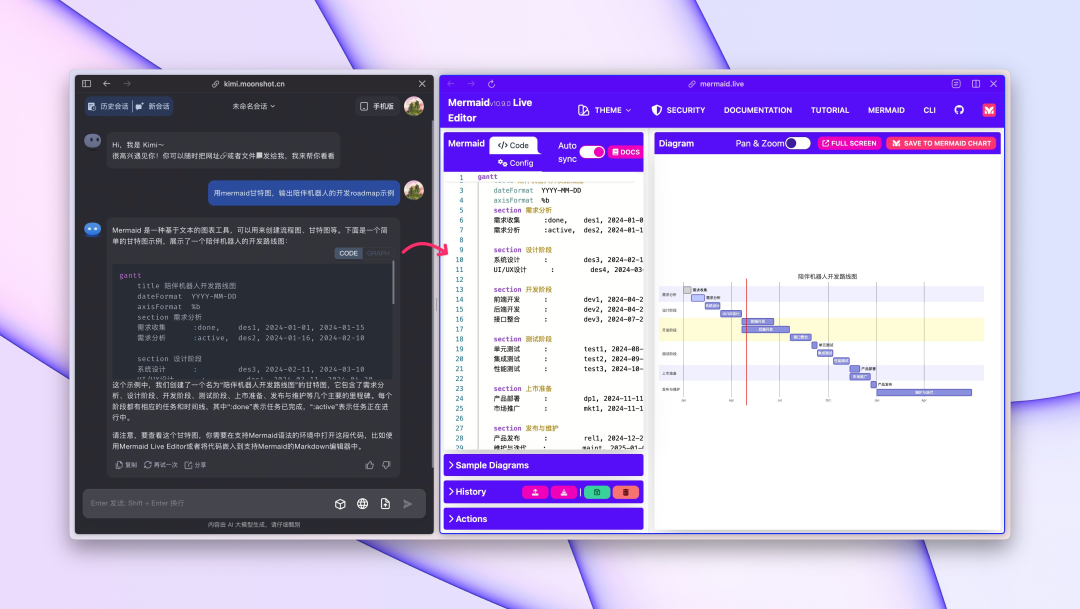Expand the History section
Screen dimensions: 1080x609
pos(468,492)
